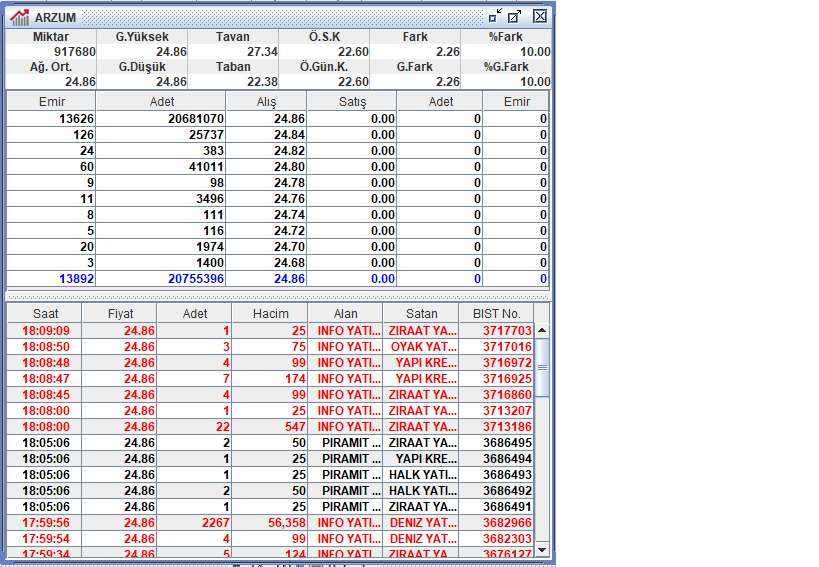Select the trade at 18:08:47
Screen dimensions: 819x567
point(270,379)
